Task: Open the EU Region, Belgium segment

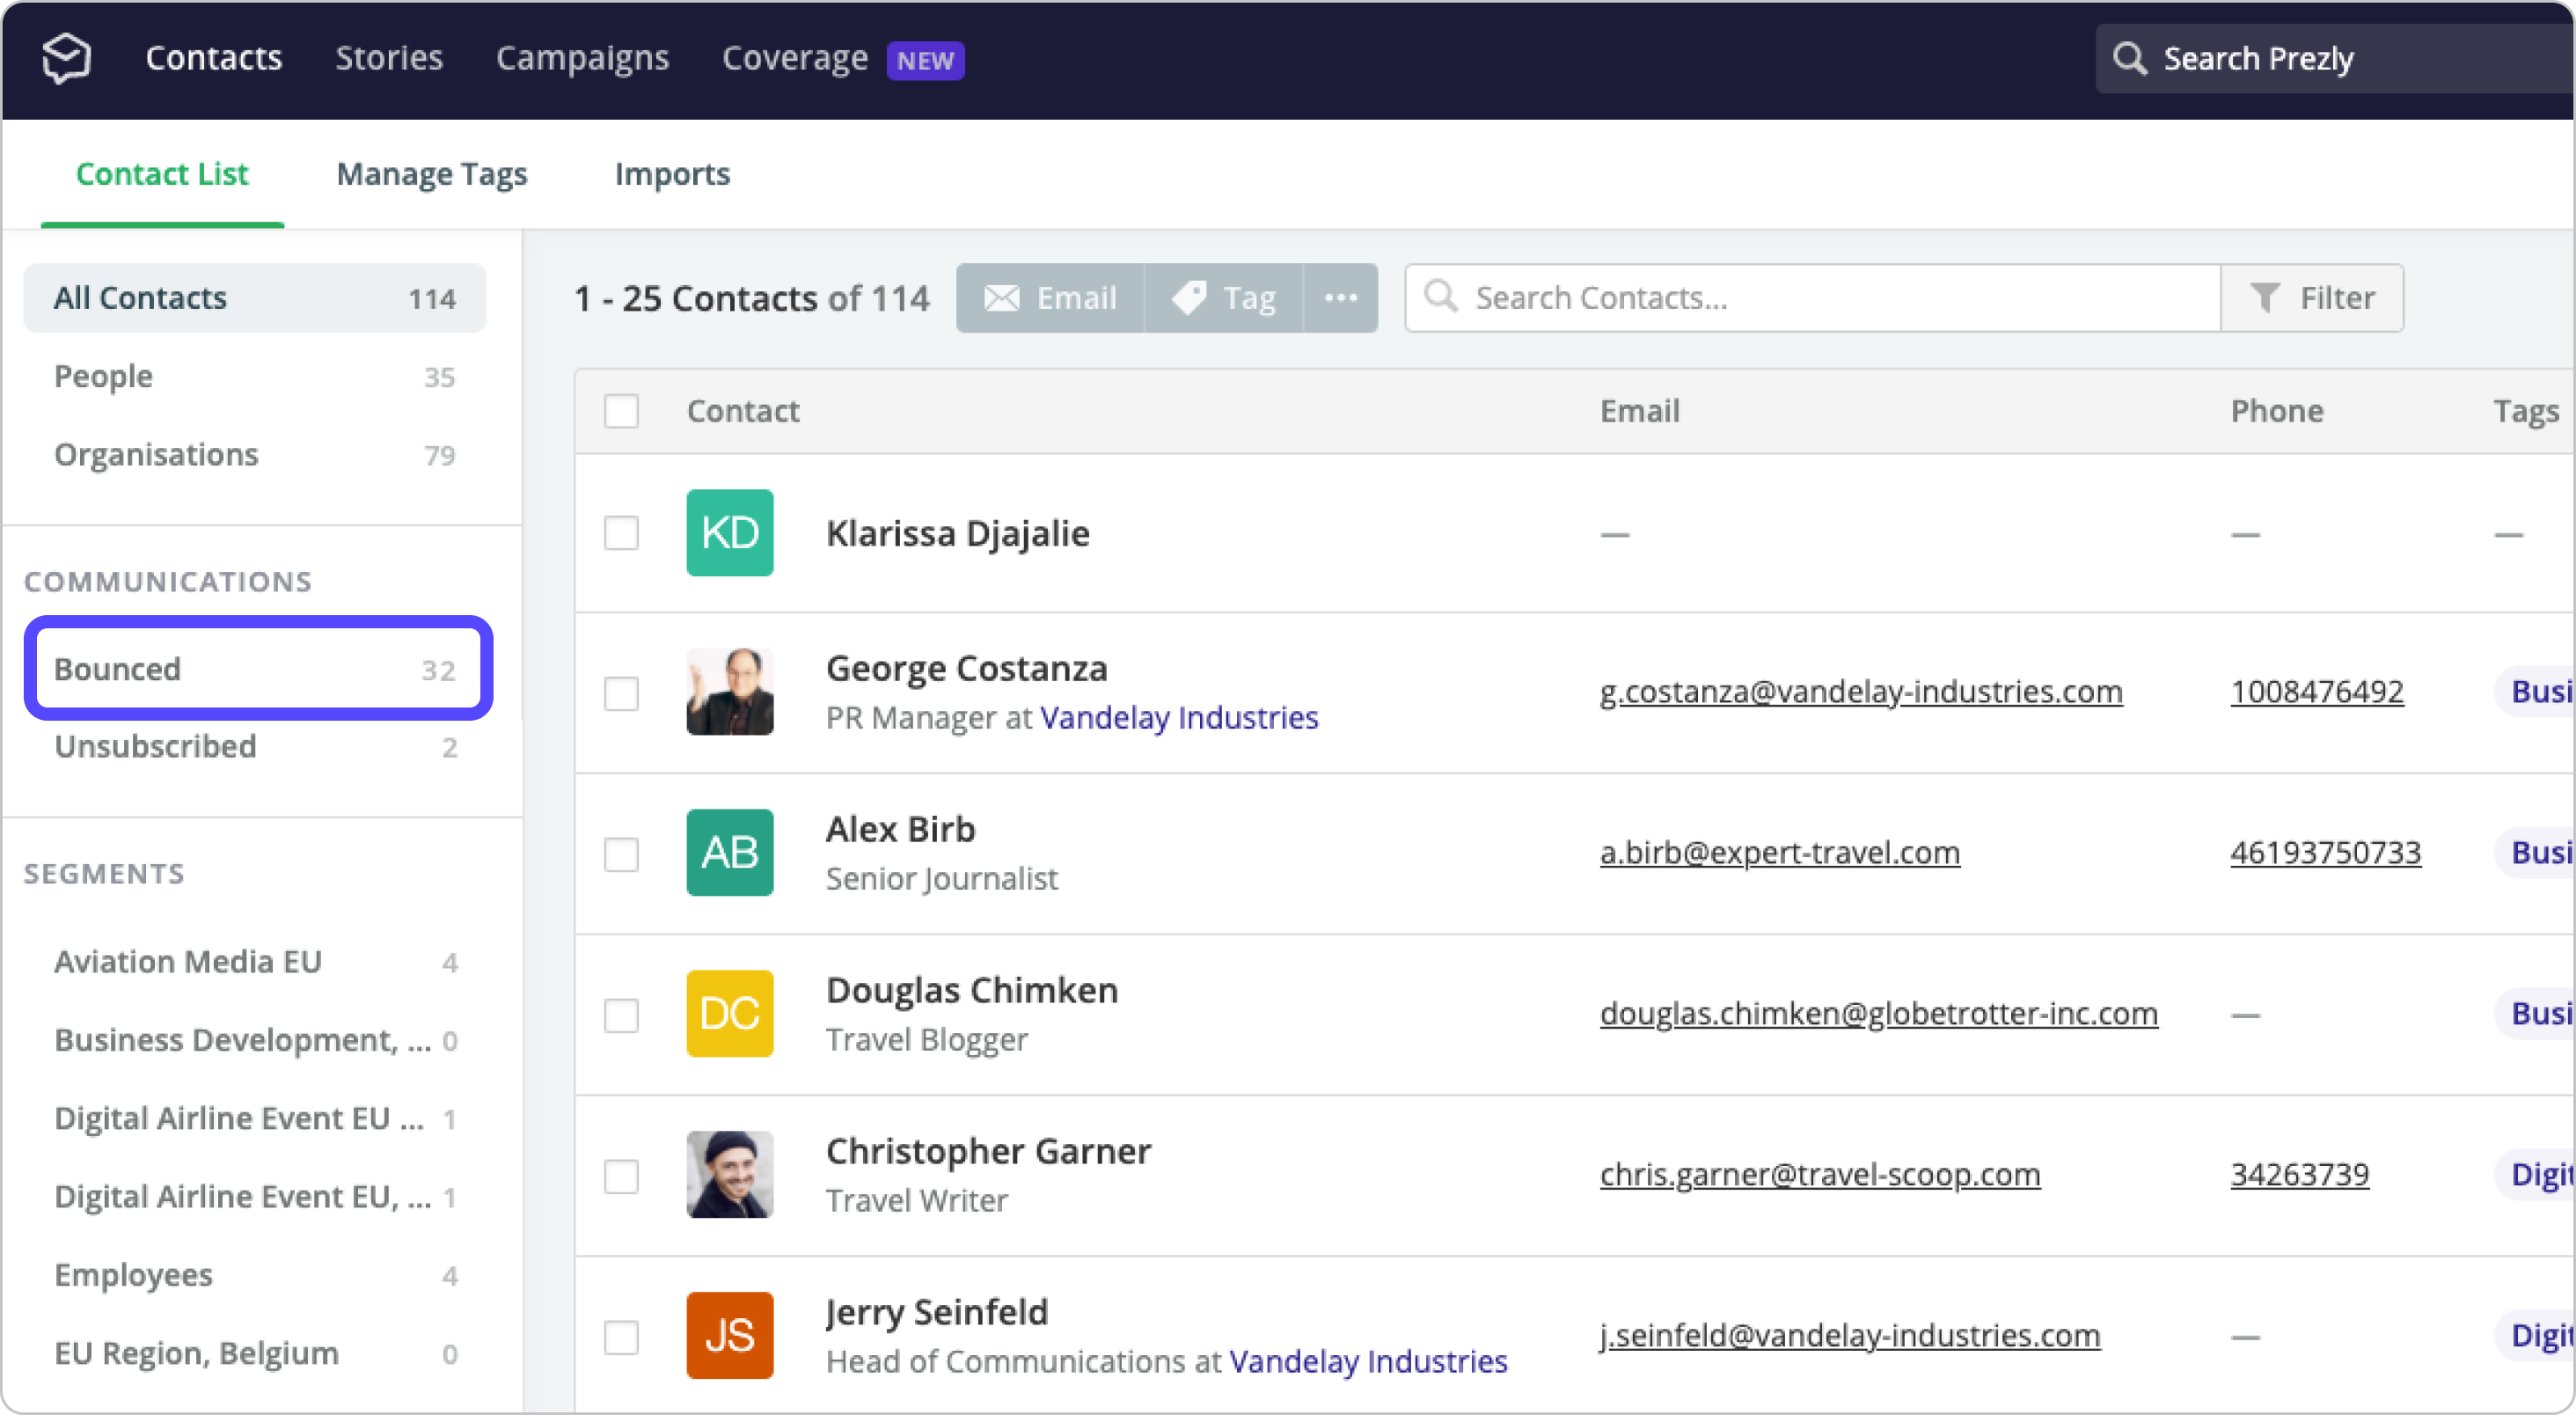Action: (255, 1353)
